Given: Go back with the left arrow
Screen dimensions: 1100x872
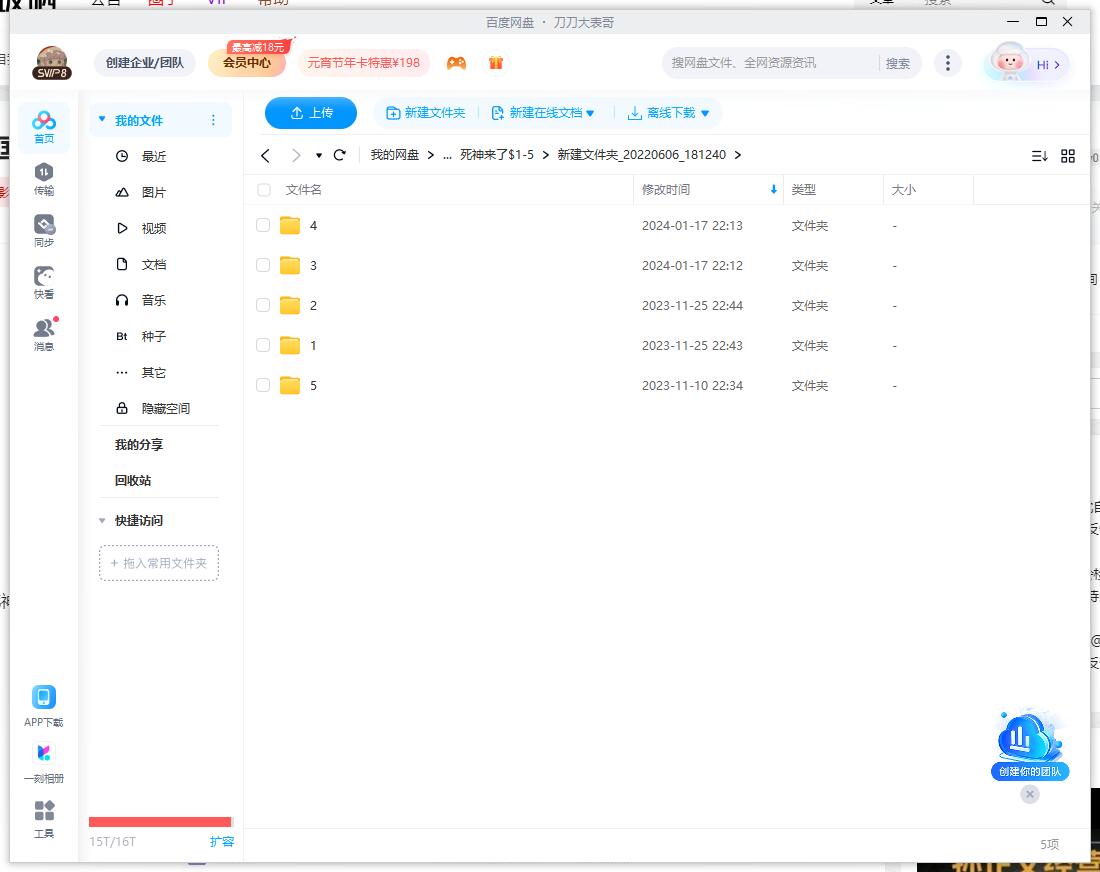Looking at the screenshot, I should point(265,155).
